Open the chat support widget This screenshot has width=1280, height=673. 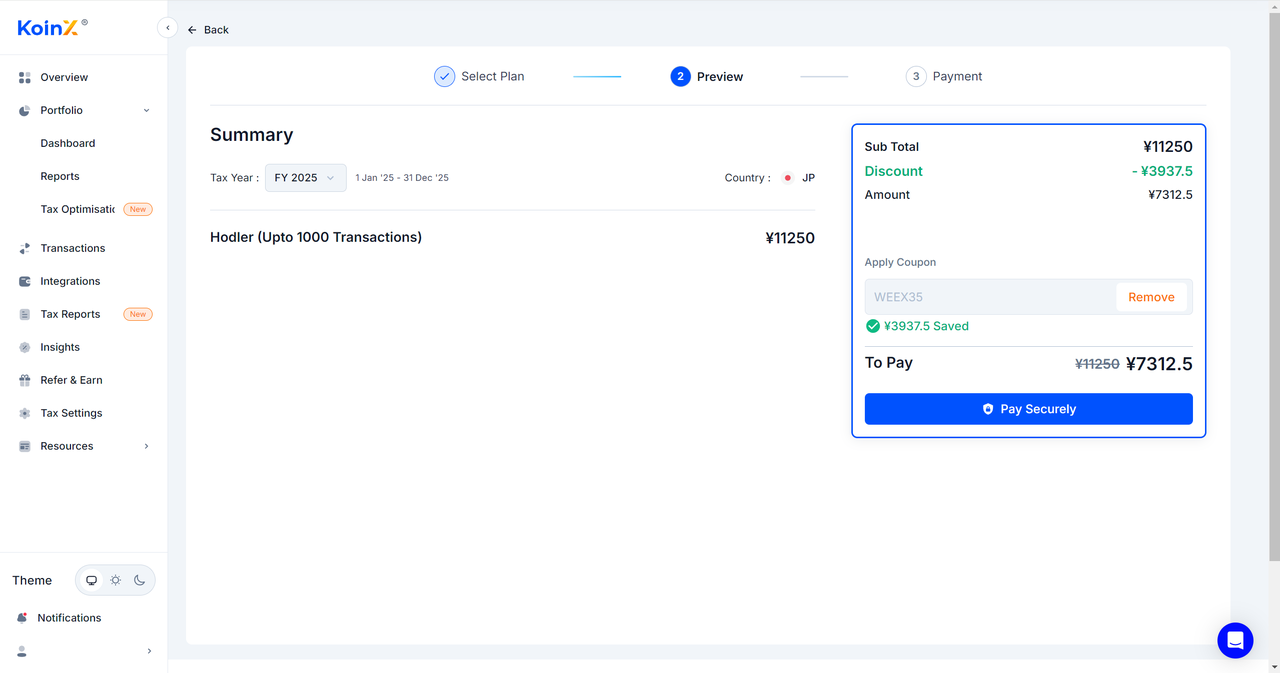(x=1235, y=640)
